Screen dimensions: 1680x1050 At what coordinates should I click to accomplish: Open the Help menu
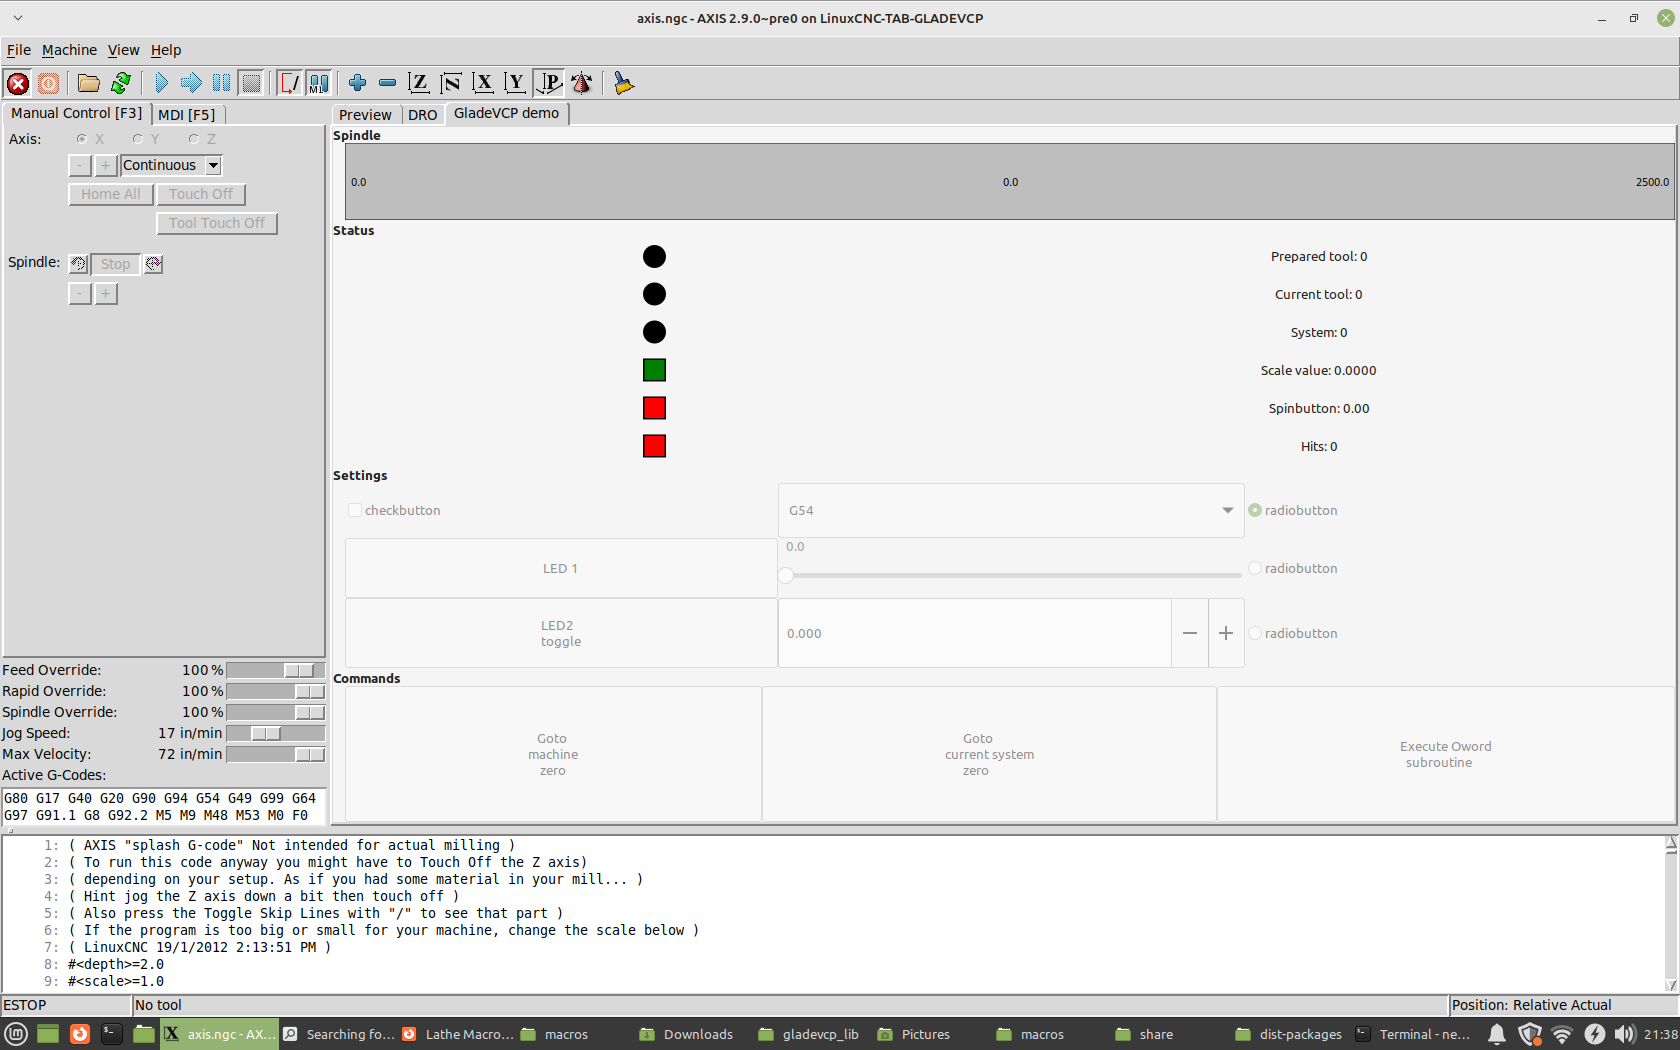[x=166, y=50]
